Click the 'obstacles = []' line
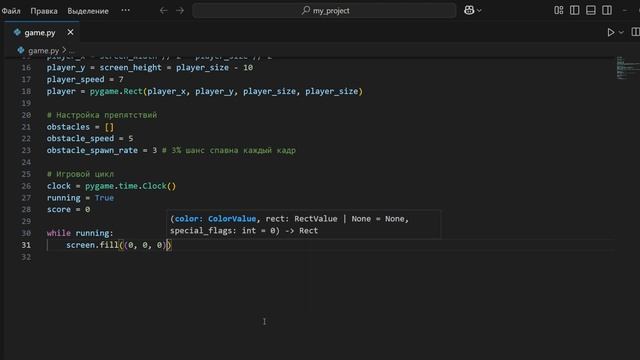The height and width of the screenshot is (360, 640). point(80,127)
